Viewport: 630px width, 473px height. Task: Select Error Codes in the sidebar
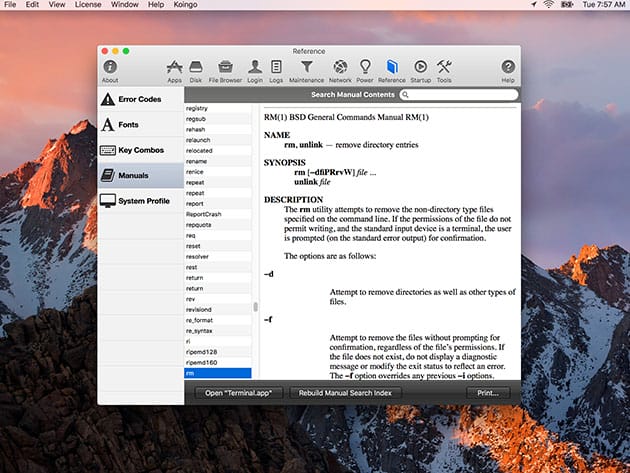tap(140, 99)
